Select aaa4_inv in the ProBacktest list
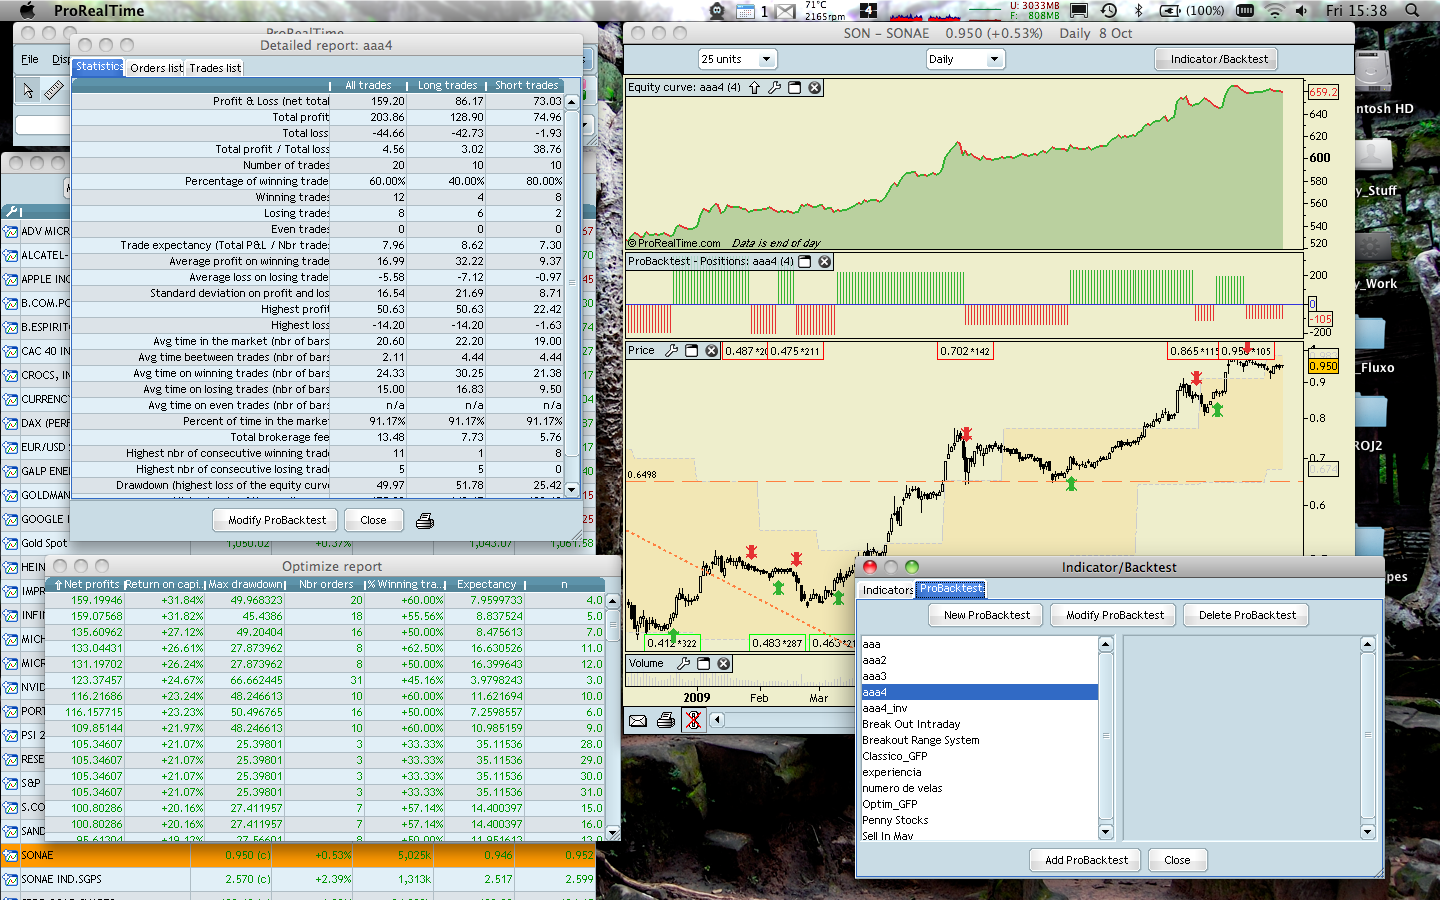 coord(979,708)
